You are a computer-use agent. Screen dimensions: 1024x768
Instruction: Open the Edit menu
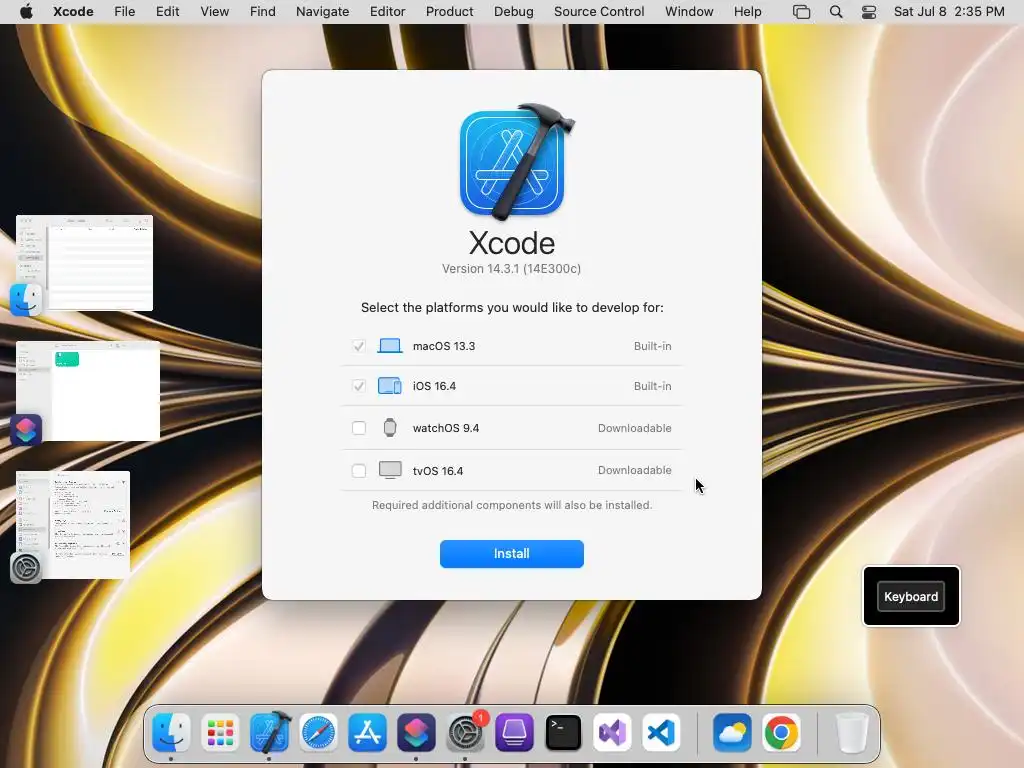click(x=167, y=11)
